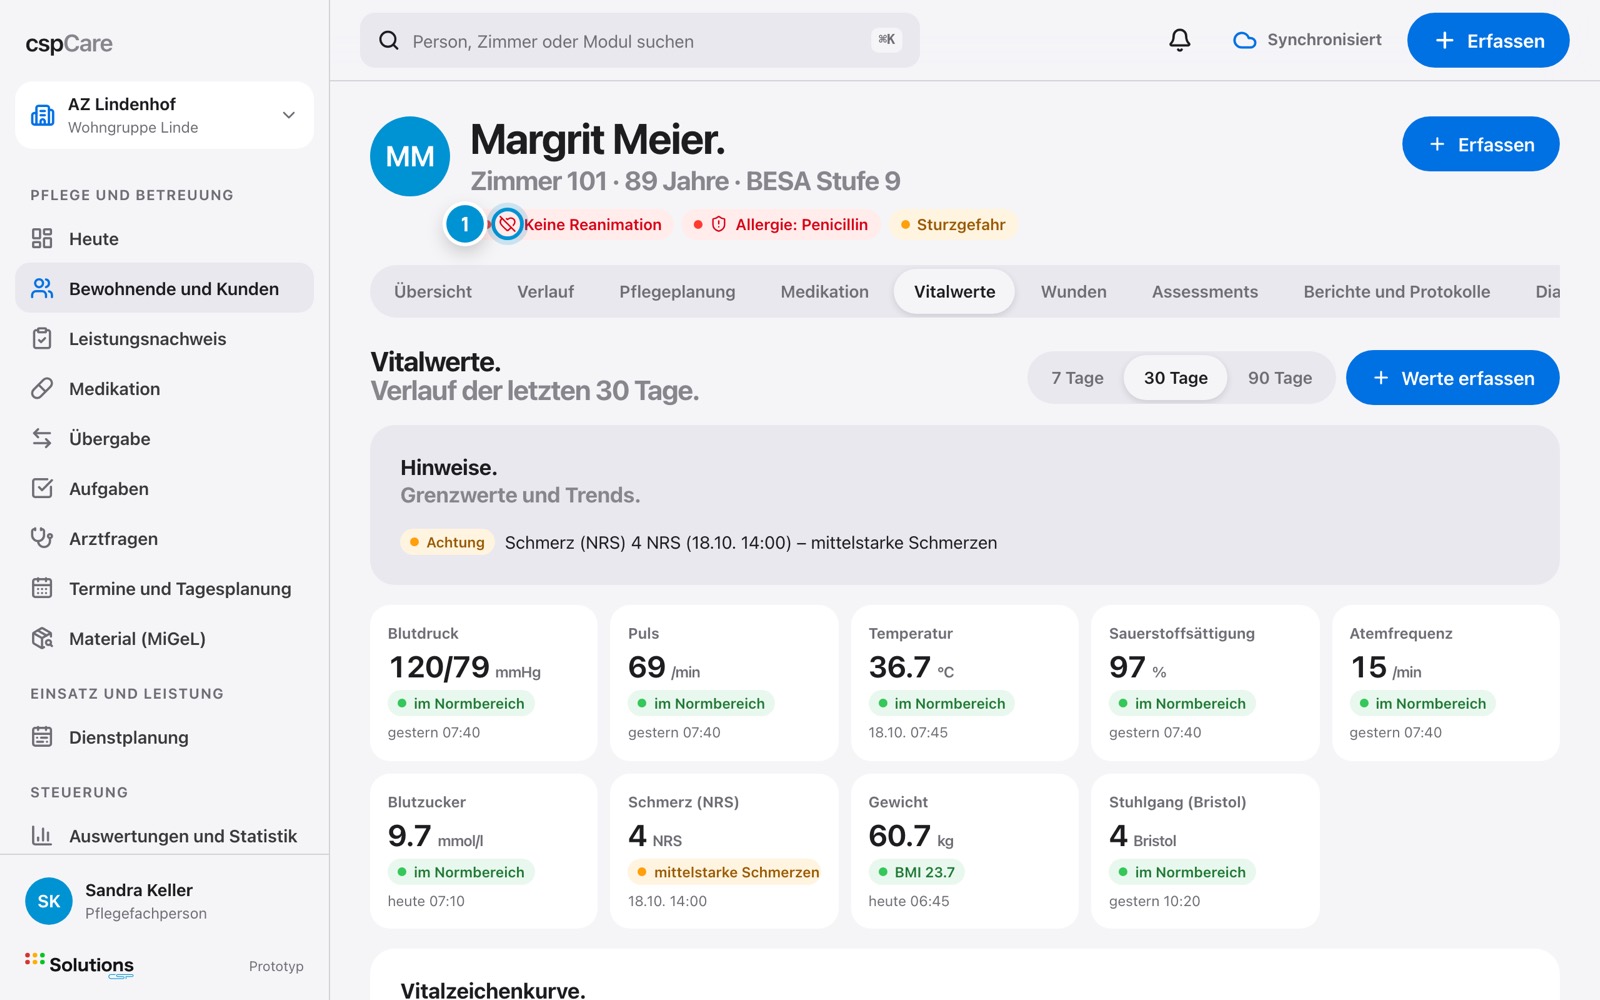
Task: Click the AZ Lindenhof building icon
Action: point(43,115)
